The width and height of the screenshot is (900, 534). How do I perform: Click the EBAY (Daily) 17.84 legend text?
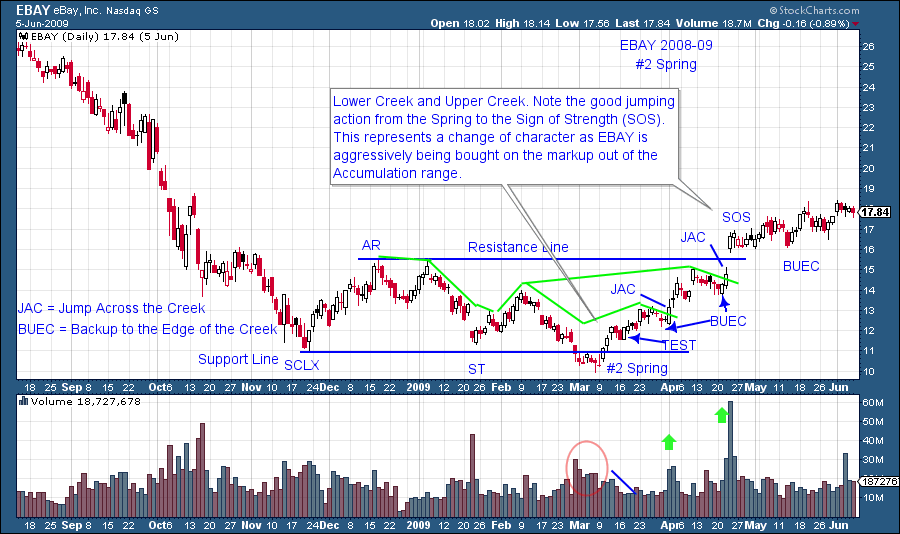(104, 36)
